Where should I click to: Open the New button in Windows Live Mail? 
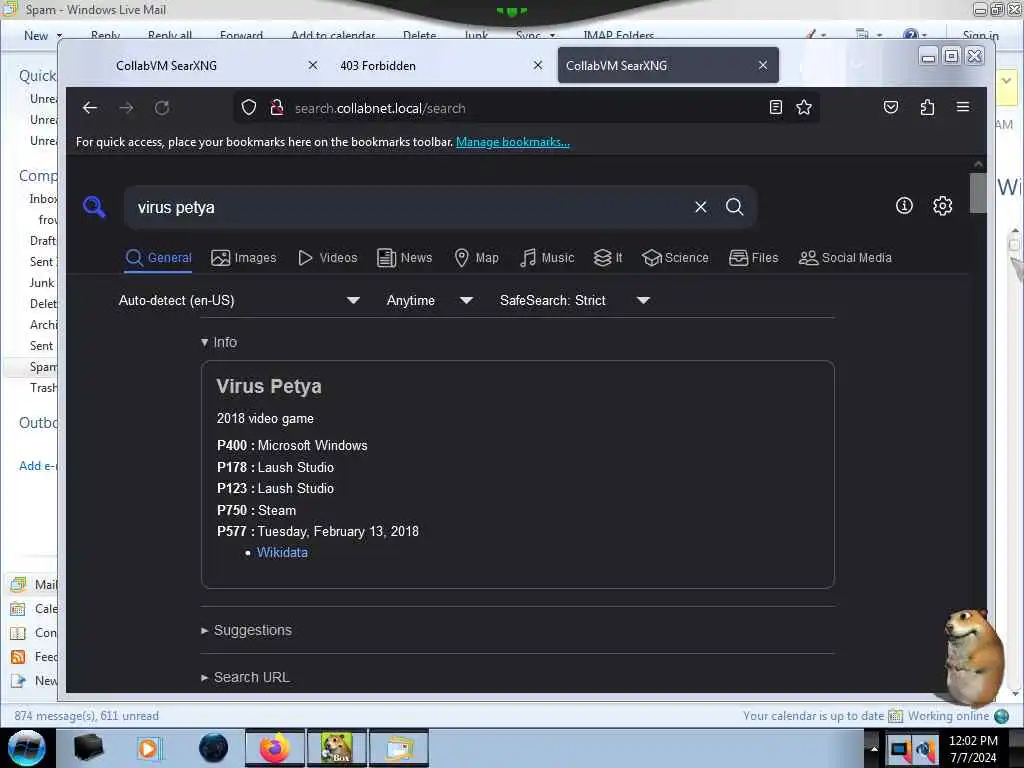click(36, 36)
